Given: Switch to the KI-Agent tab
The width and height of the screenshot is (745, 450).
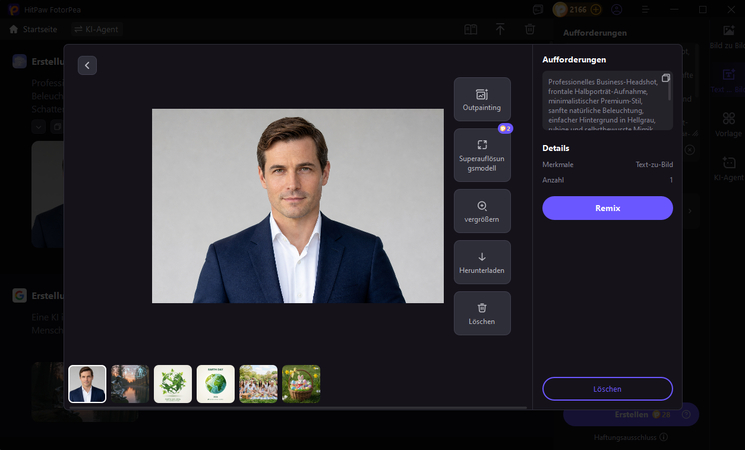Looking at the screenshot, I should click(96, 29).
